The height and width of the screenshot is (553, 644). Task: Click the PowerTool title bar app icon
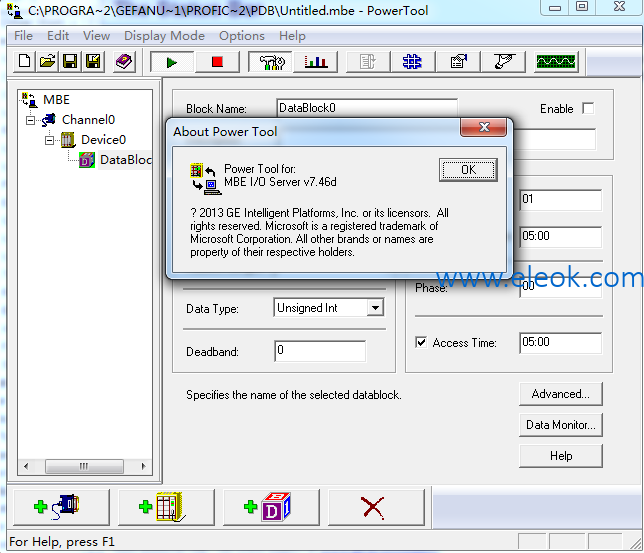(15, 11)
